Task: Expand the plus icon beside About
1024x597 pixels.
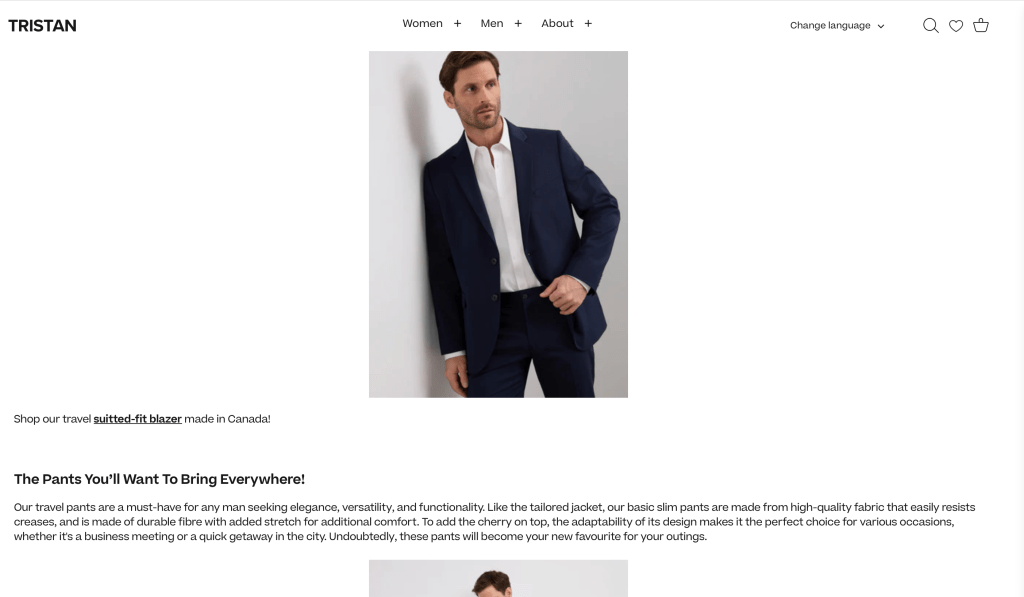Action: click(x=588, y=24)
